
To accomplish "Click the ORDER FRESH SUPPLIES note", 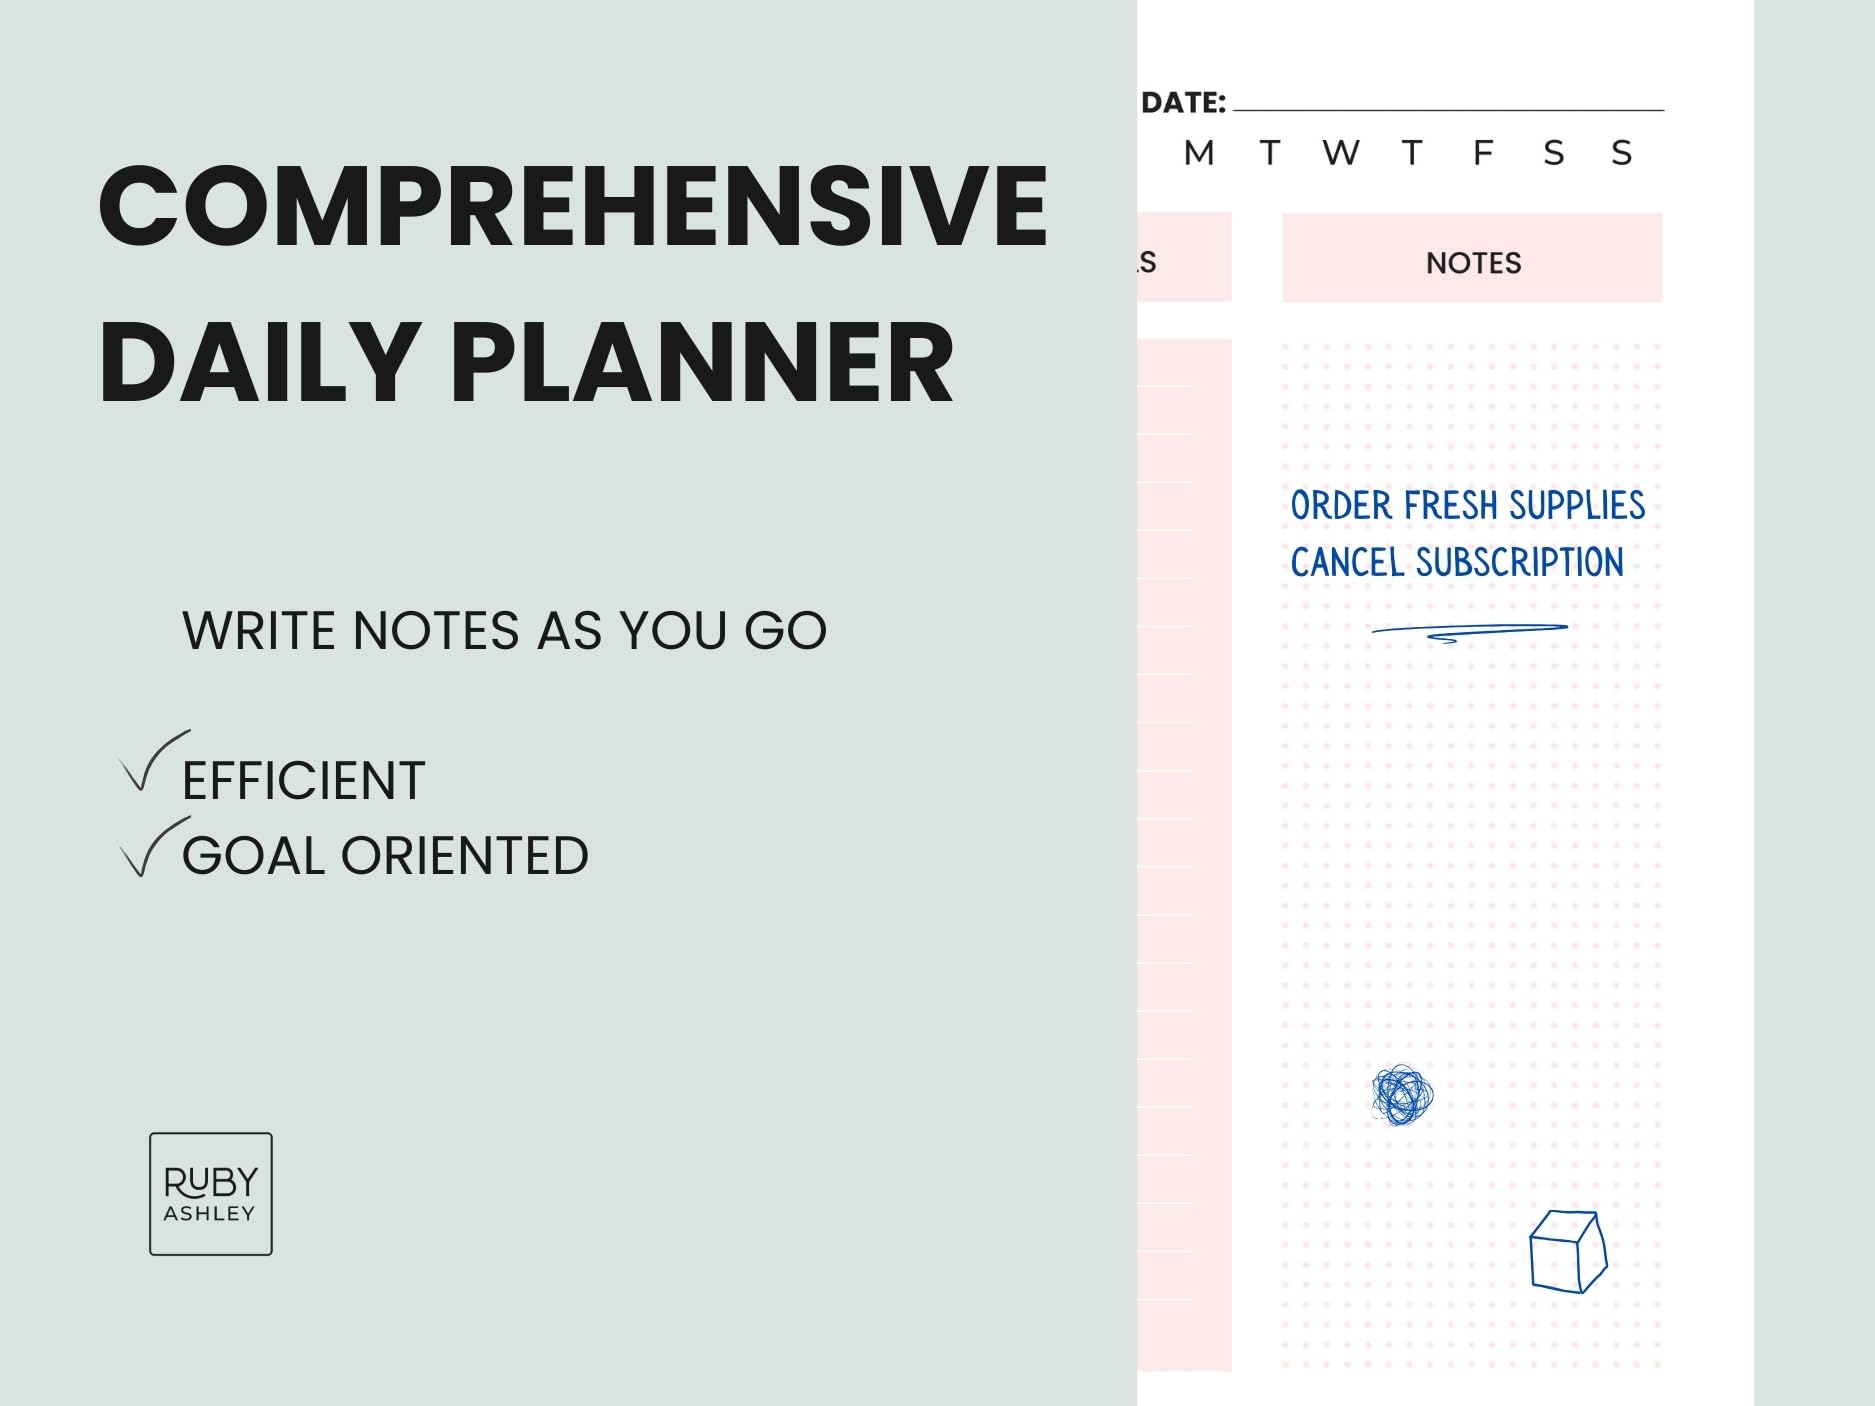I will click(x=1467, y=506).
